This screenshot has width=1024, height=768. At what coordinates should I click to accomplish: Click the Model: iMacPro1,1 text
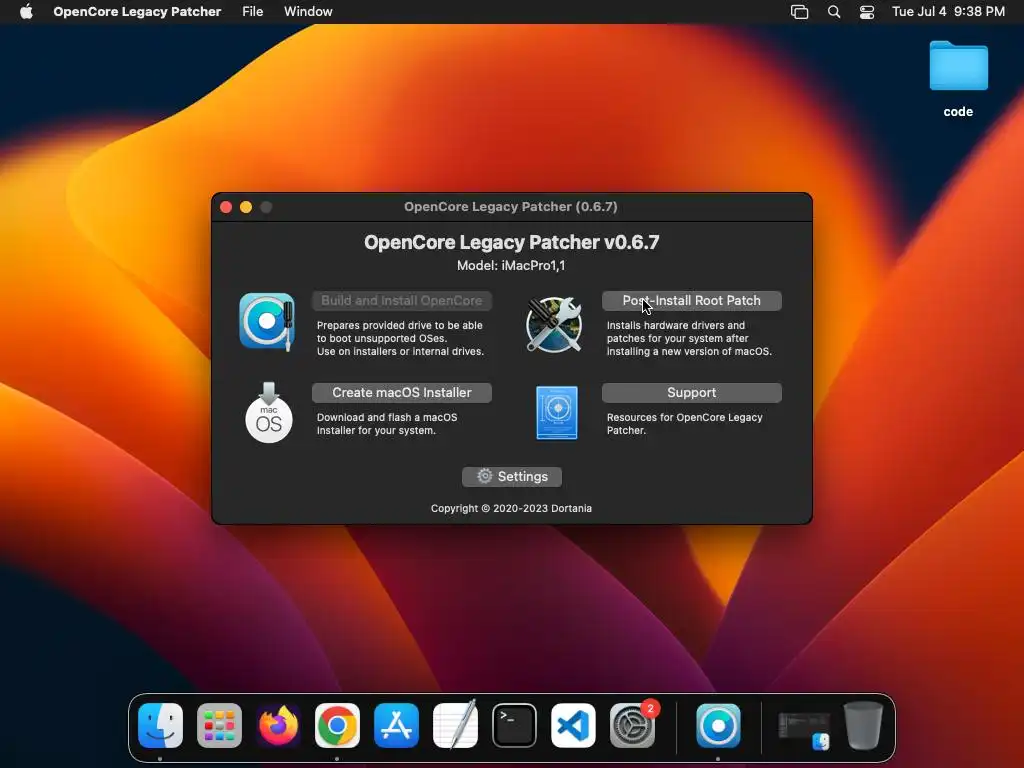(x=511, y=266)
